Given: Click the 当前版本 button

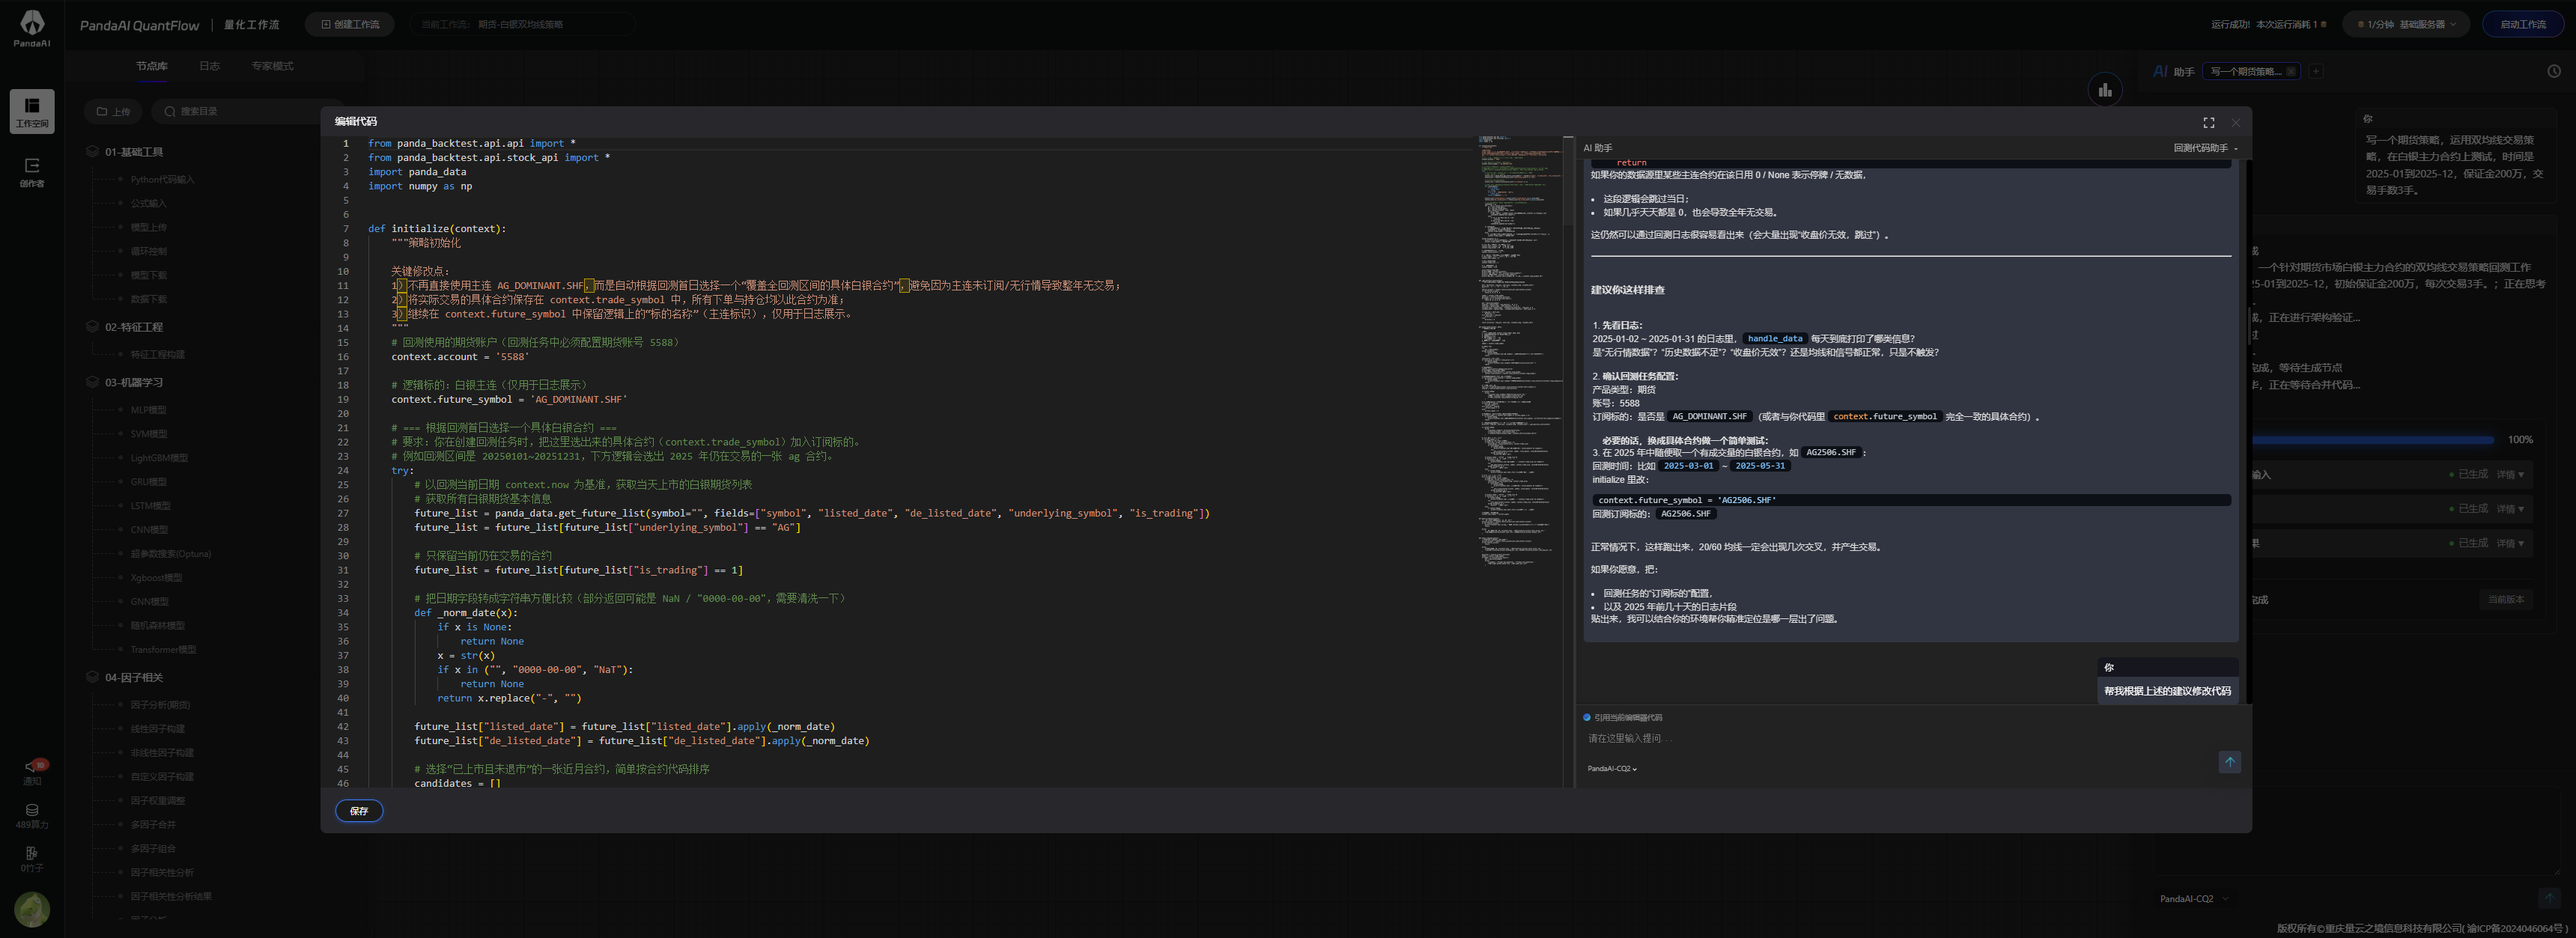Looking at the screenshot, I should coord(2506,599).
